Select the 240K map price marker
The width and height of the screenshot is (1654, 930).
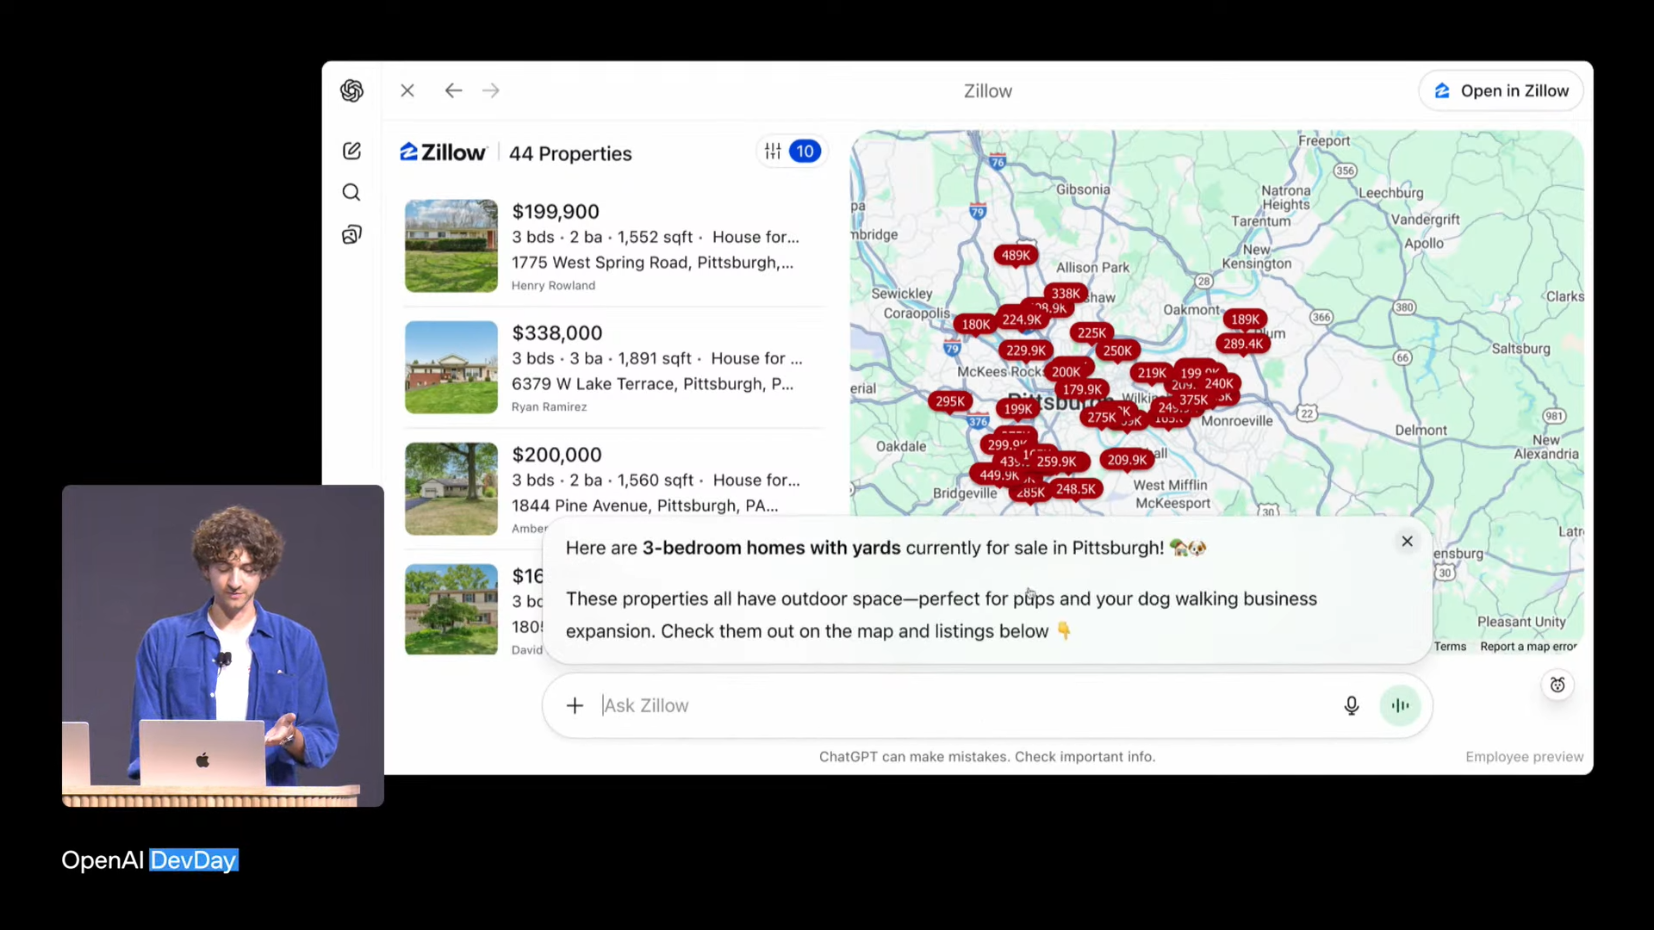(x=1219, y=384)
